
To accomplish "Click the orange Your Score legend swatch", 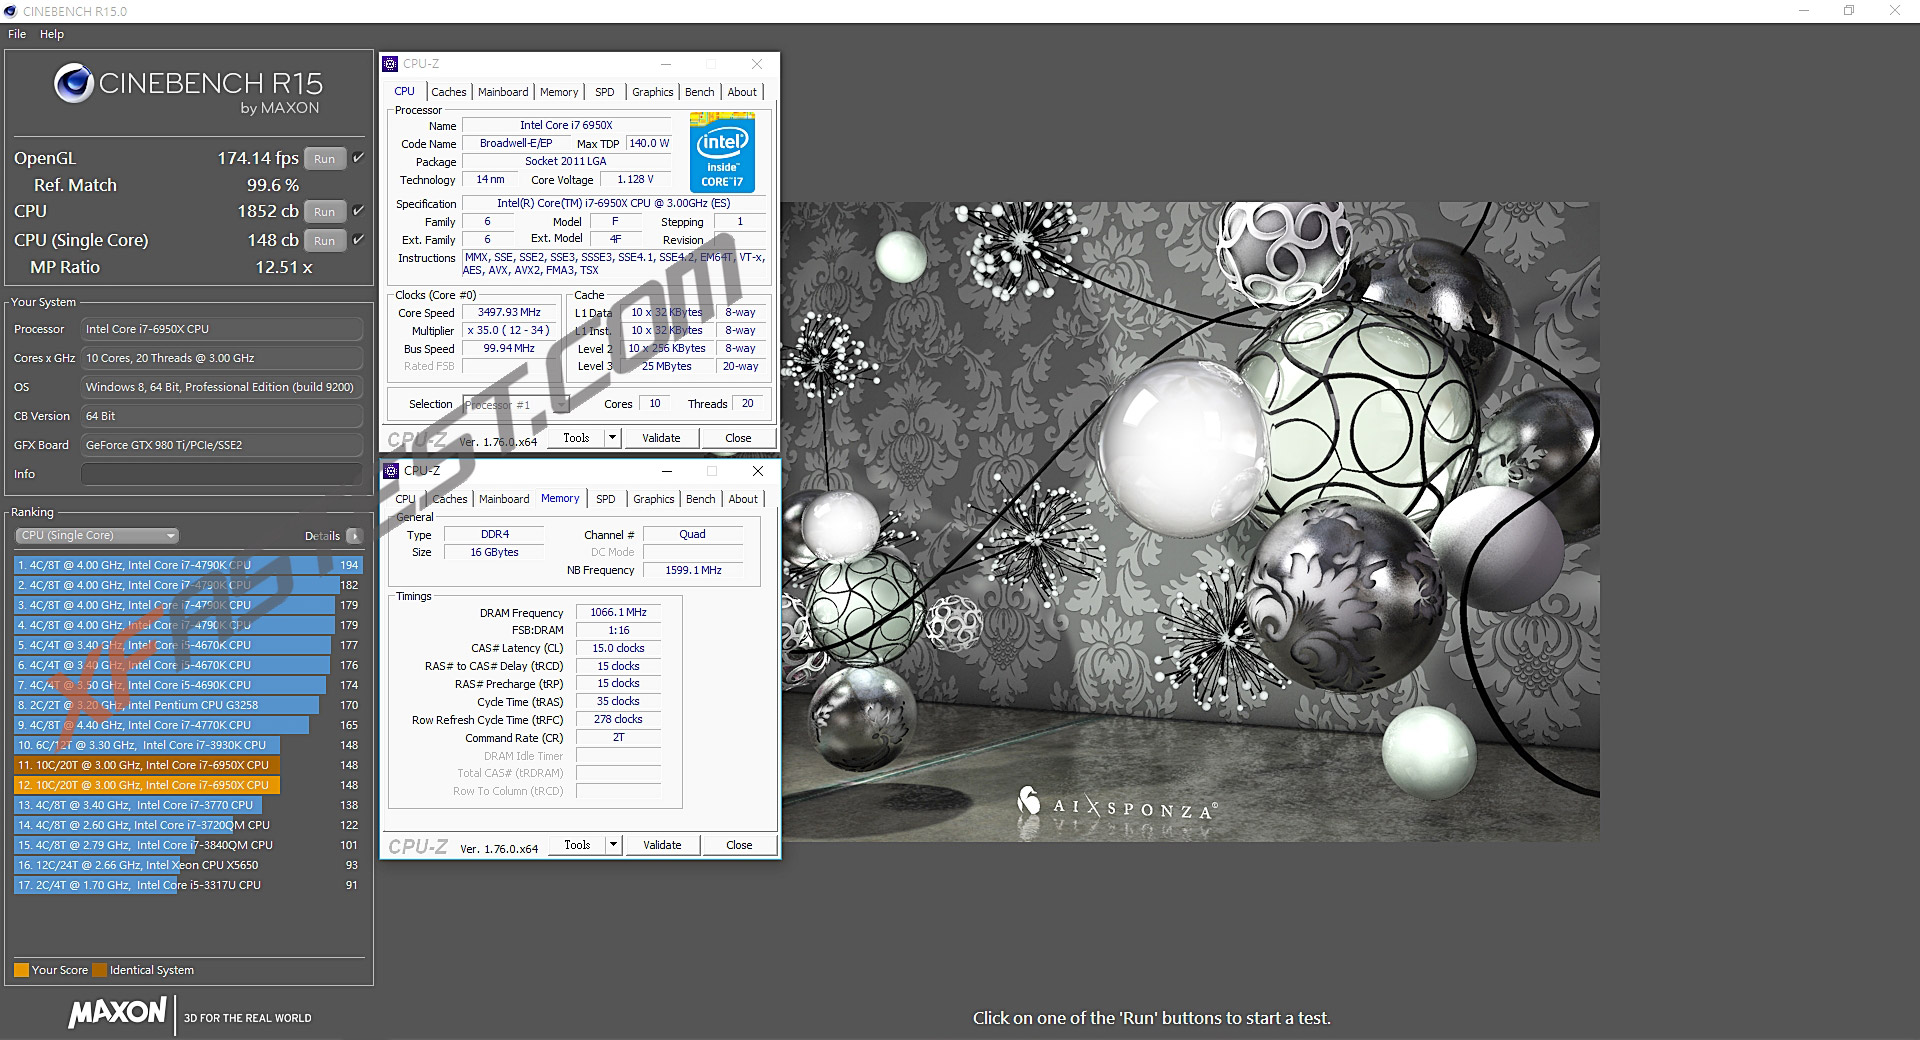I will (x=21, y=970).
